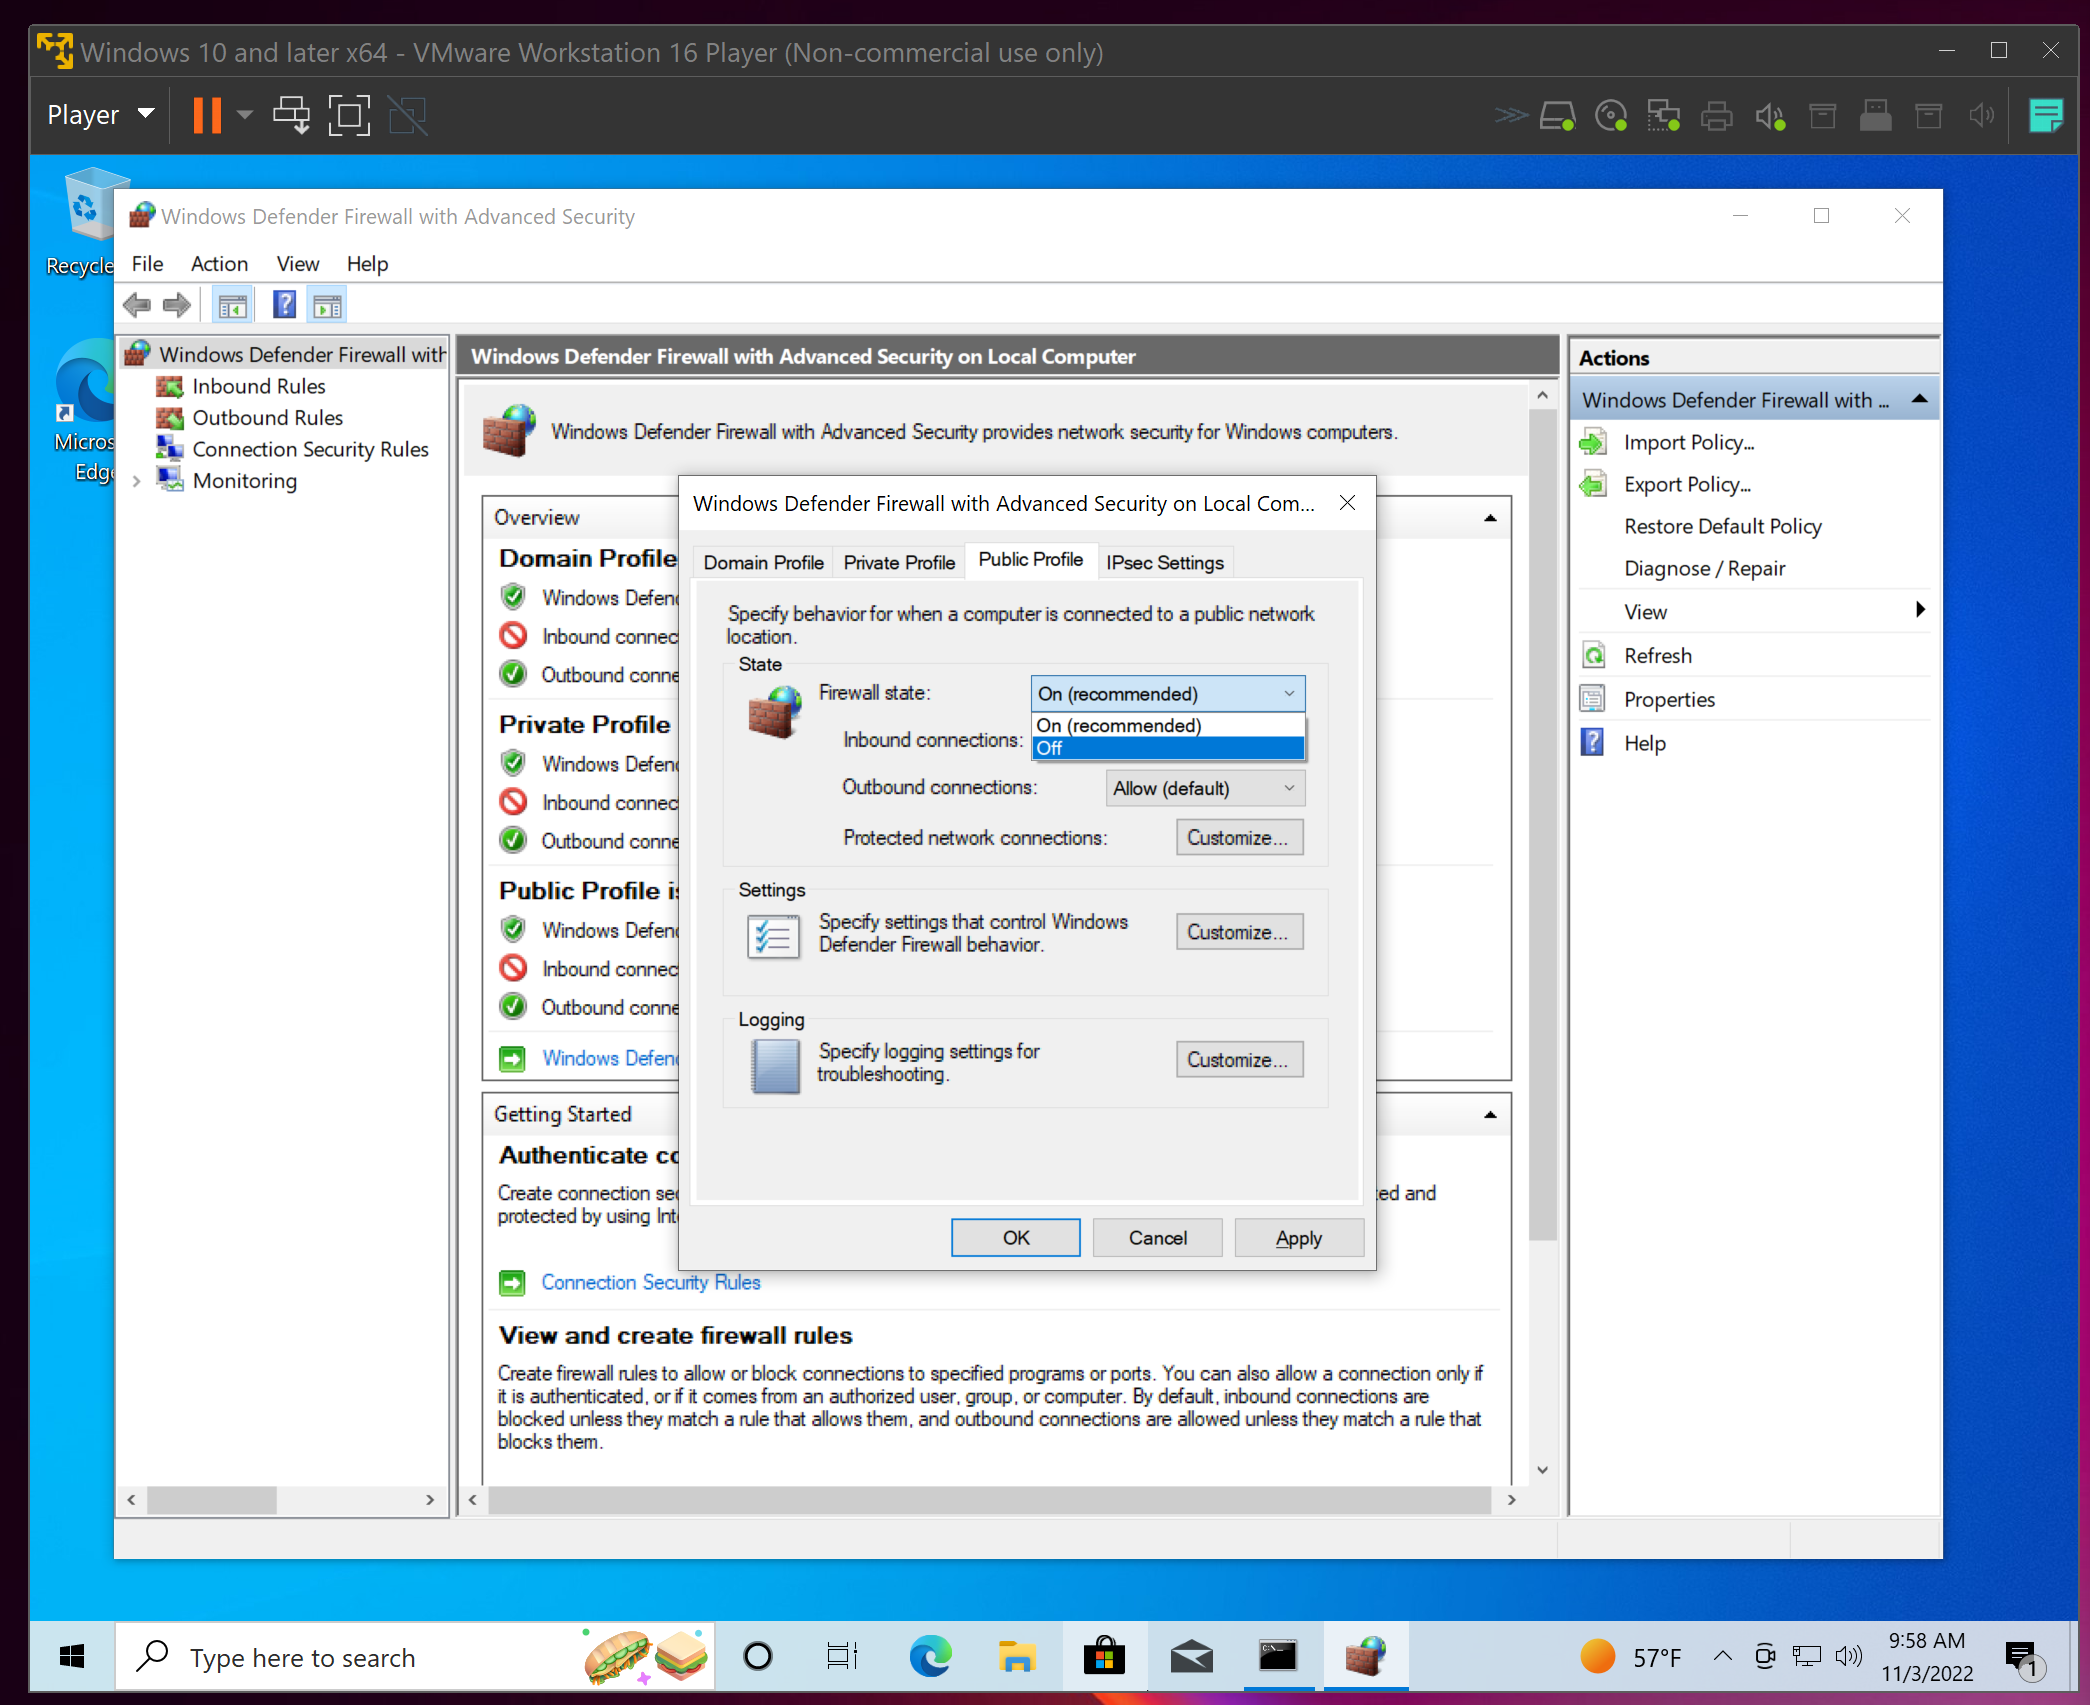Screen dimensions: 2090x1705
Task: Select Outbound Rules in the tree
Action: click(267, 417)
